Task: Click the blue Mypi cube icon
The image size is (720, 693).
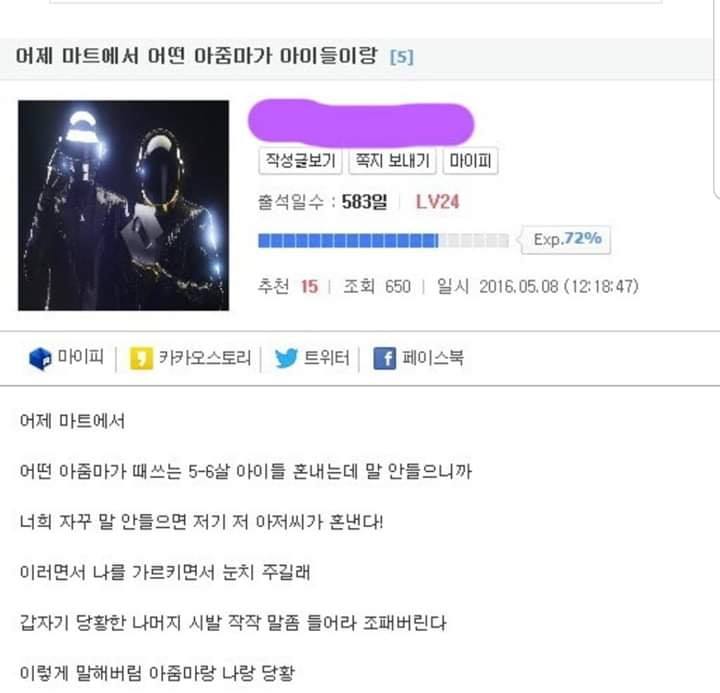Action: click(40, 358)
